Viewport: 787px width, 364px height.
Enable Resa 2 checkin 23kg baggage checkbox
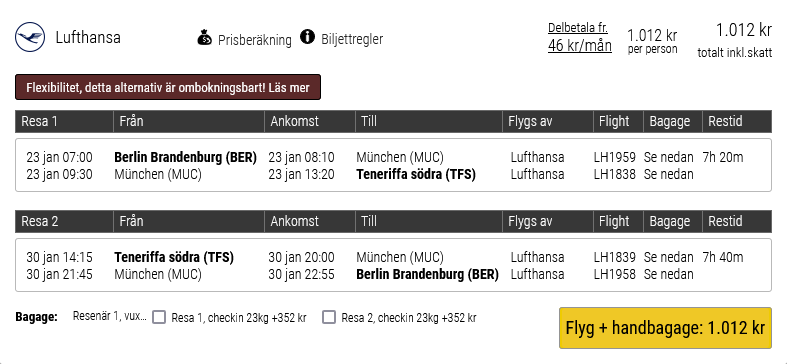(x=329, y=317)
